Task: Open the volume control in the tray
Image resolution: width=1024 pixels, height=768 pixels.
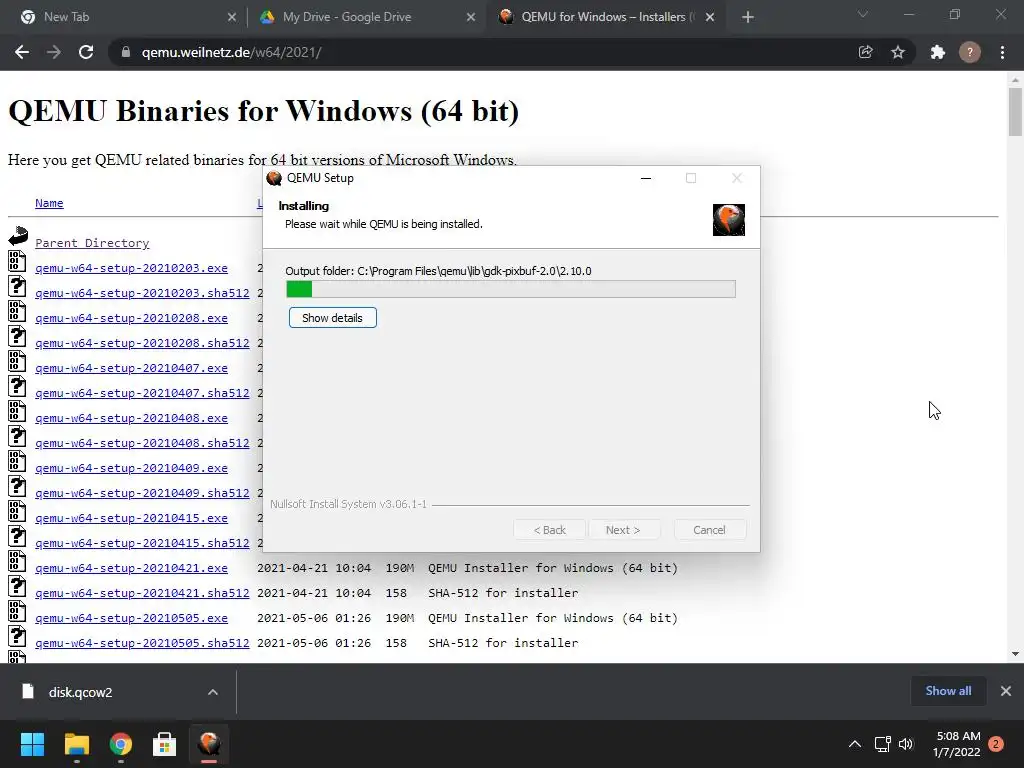Action: [x=906, y=744]
